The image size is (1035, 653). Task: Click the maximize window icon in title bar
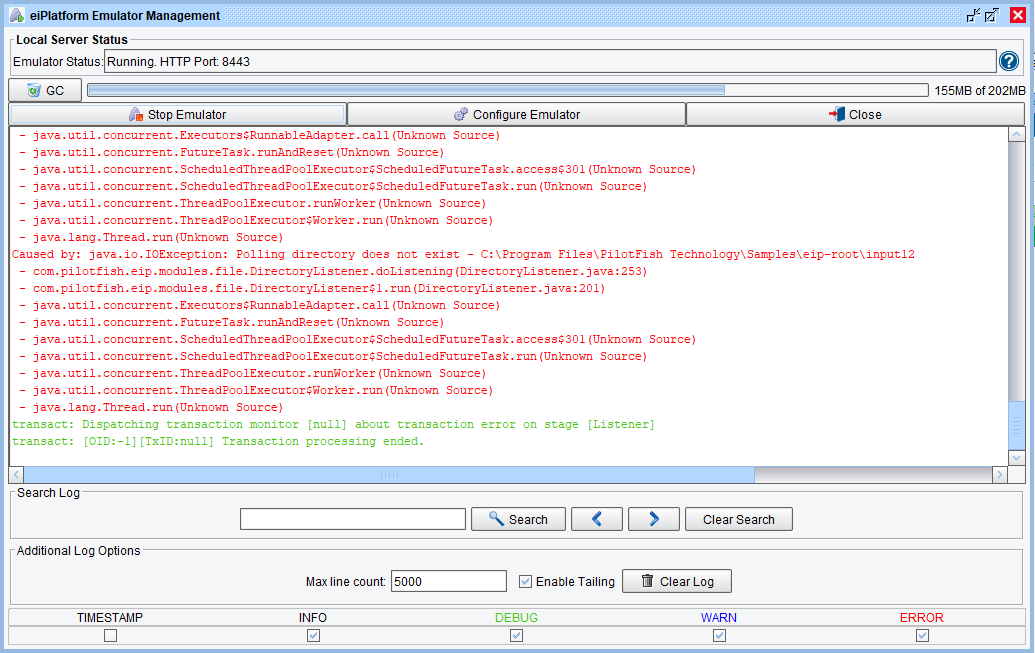[x=991, y=15]
